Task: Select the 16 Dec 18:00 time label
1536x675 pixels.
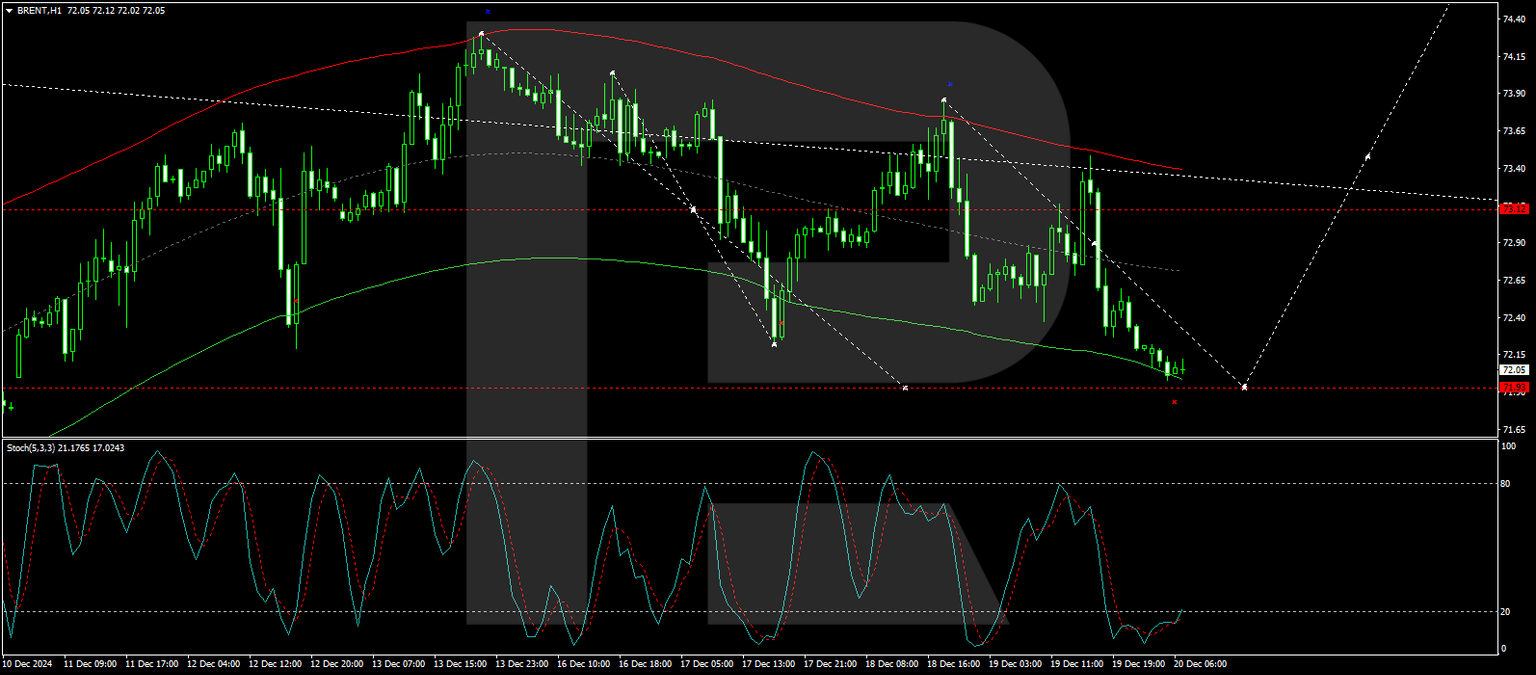Action: pos(646,663)
